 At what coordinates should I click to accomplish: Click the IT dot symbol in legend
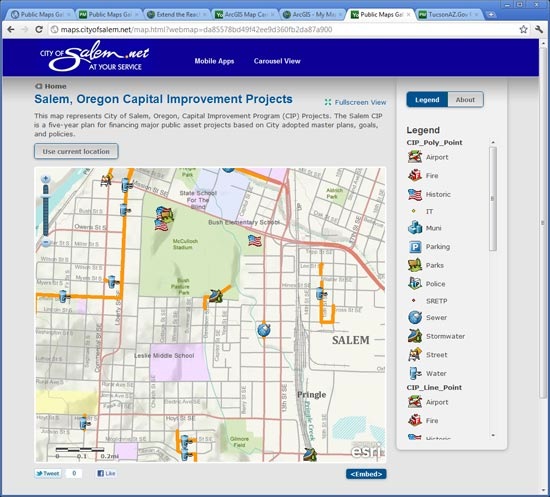tap(414, 211)
